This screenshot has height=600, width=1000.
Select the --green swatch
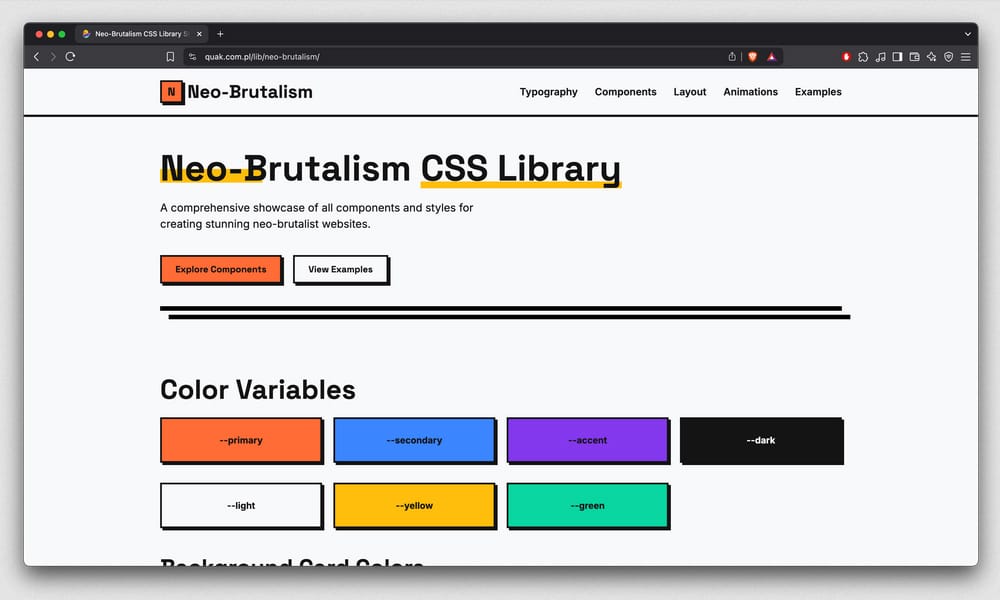tap(587, 506)
